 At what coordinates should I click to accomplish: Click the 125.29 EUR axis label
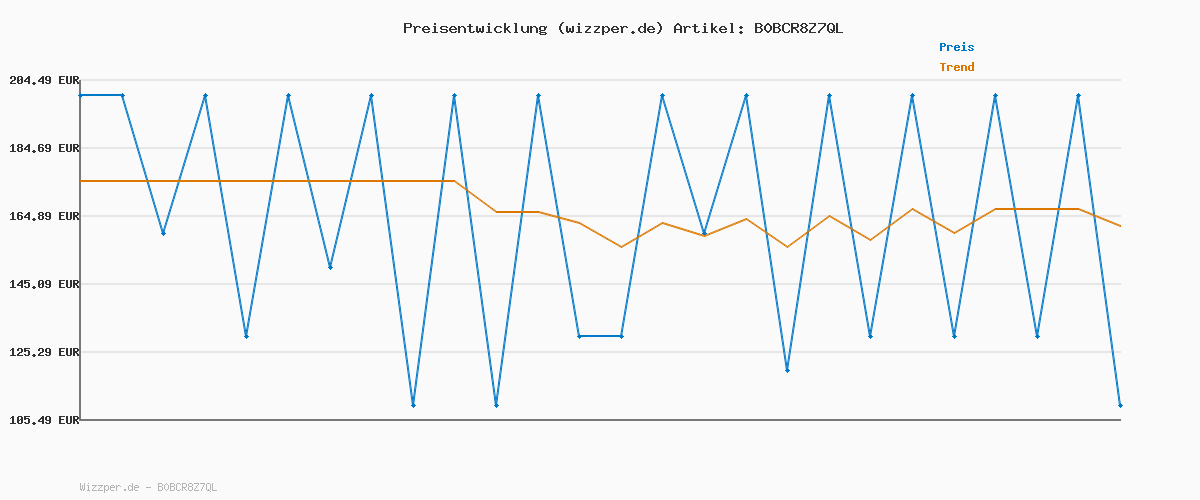coord(44,352)
